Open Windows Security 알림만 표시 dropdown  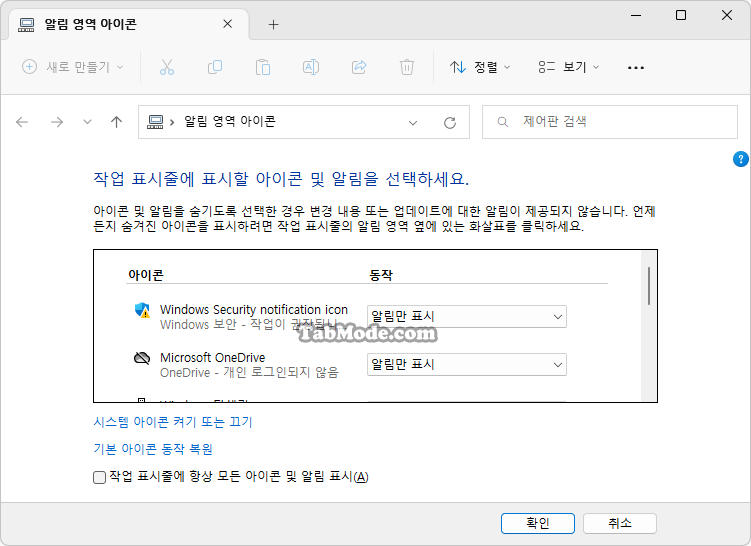pyautogui.click(x=467, y=317)
